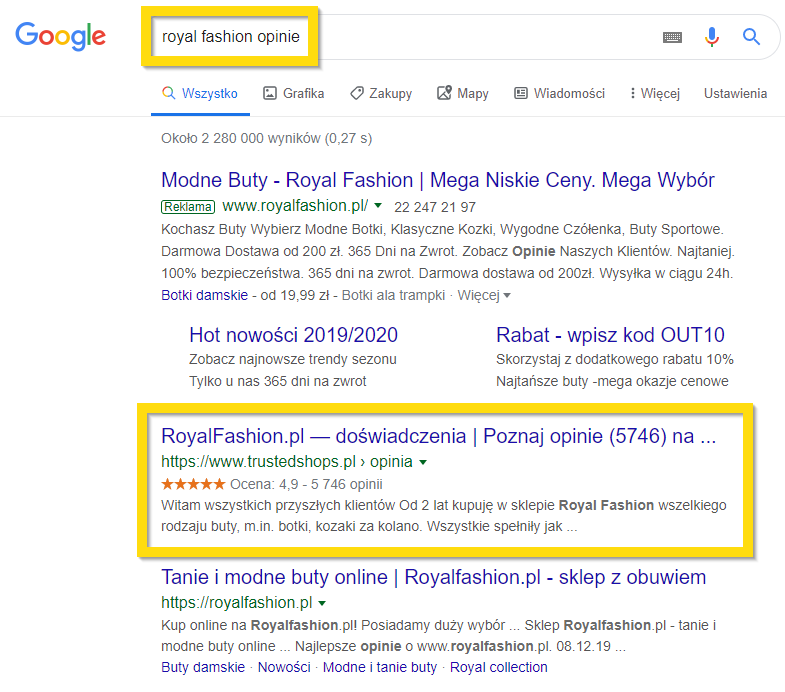Switch to the Wiadomości tab
This screenshot has width=785, height=692.
[x=559, y=94]
